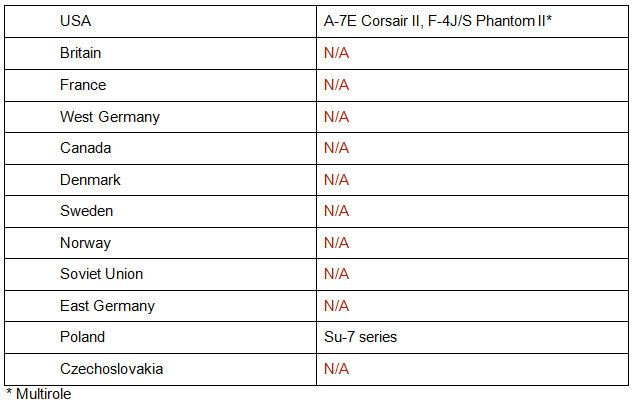Screen dimensions: 632x406
Task: Click the N/A value in France row
Action: pyautogui.click(x=336, y=85)
